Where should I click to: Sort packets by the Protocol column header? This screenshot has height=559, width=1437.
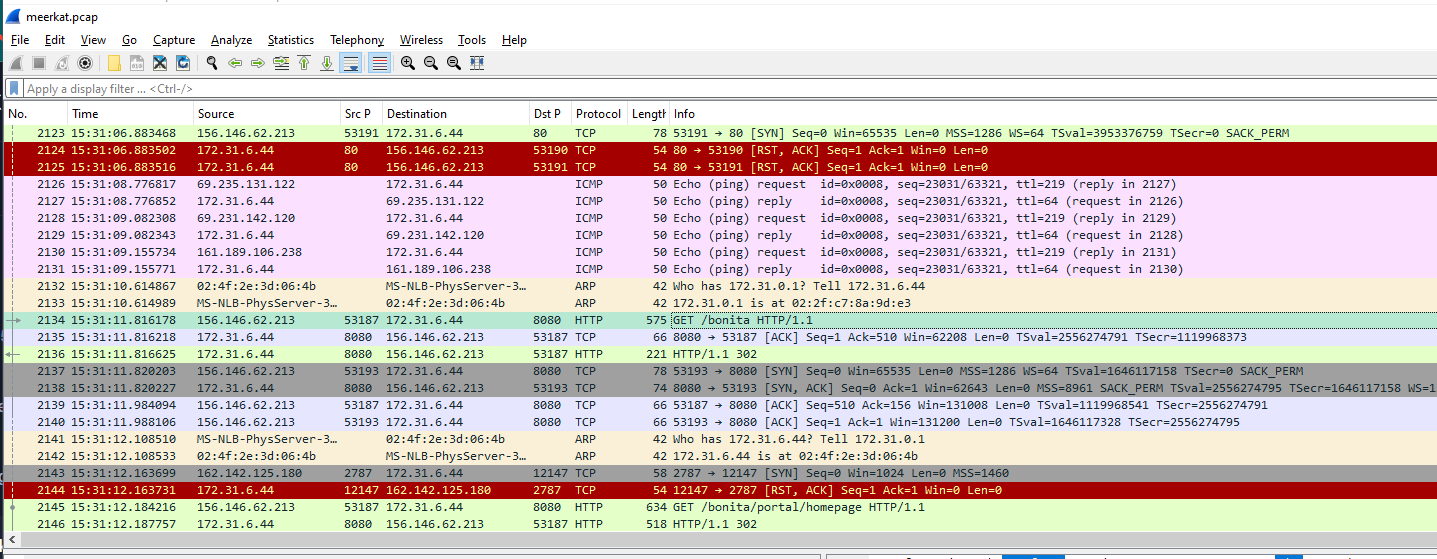coord(598,114)
